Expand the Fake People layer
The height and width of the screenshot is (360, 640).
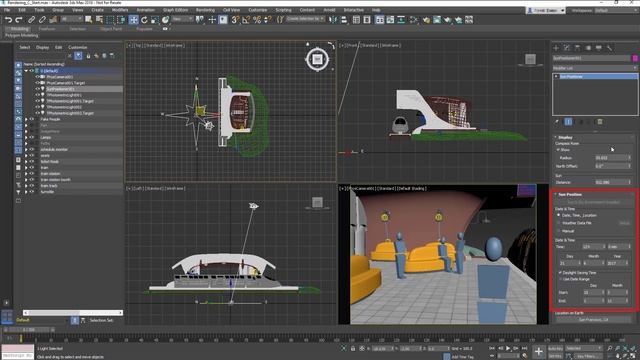pos(26,119)
